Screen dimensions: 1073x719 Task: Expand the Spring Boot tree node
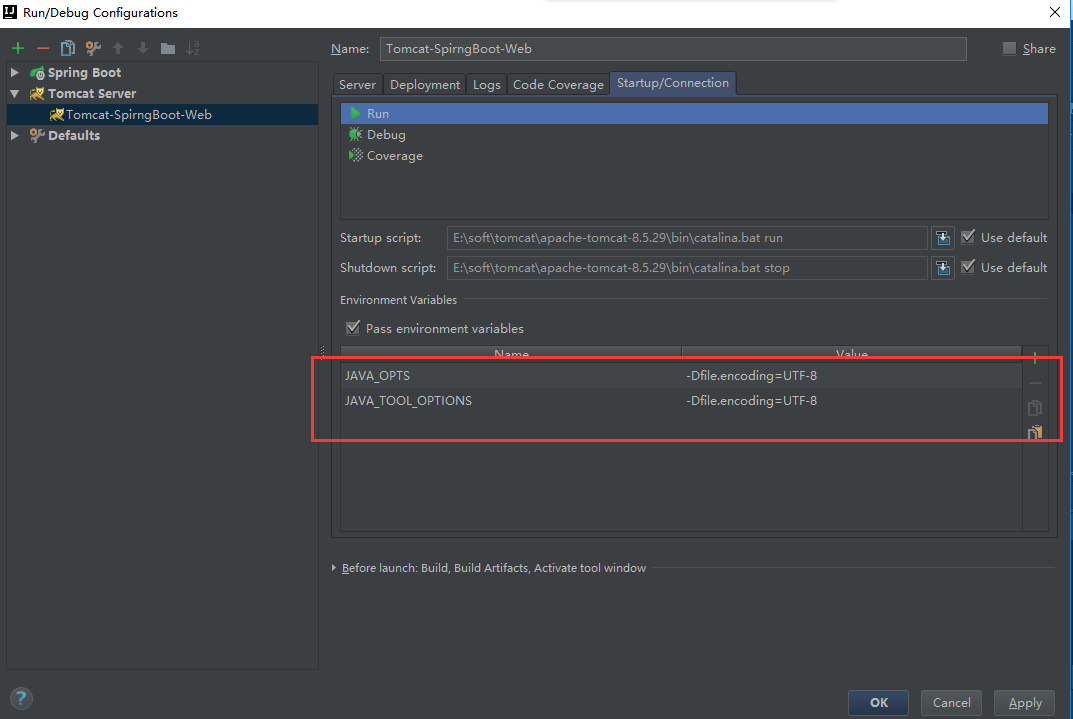pos(14,72)
